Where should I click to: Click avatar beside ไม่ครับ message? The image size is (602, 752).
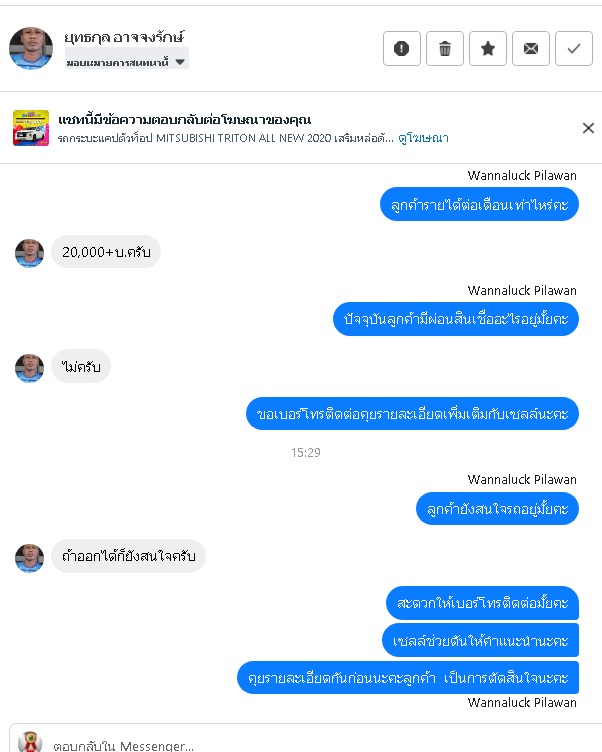(29, 368)
